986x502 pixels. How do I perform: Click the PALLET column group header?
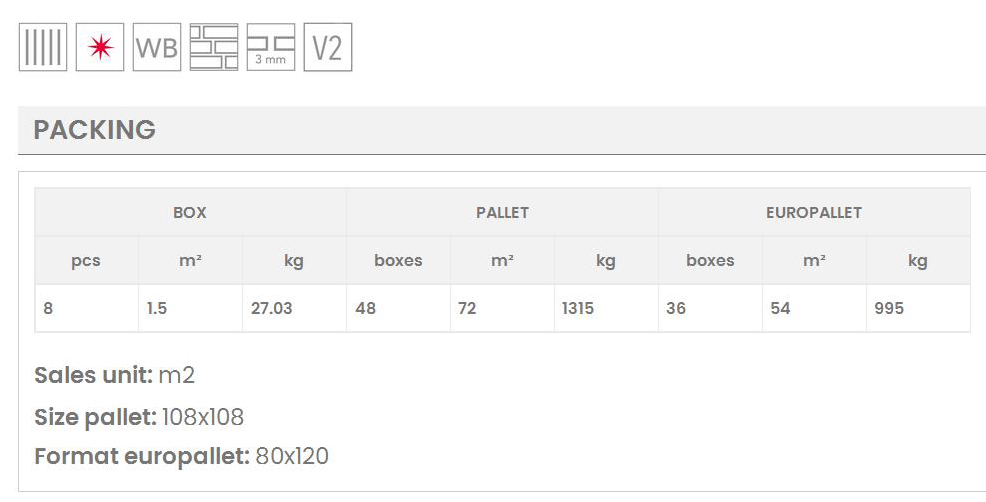[502, 212]
